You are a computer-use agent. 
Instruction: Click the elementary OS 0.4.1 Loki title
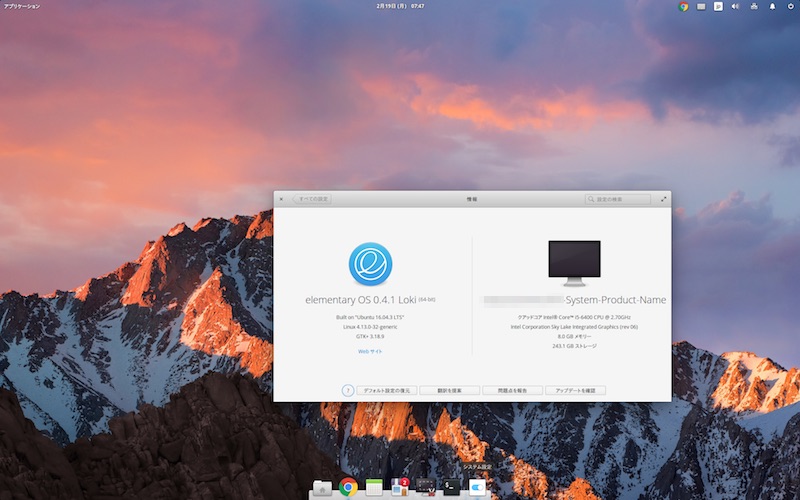coord(361,299)
